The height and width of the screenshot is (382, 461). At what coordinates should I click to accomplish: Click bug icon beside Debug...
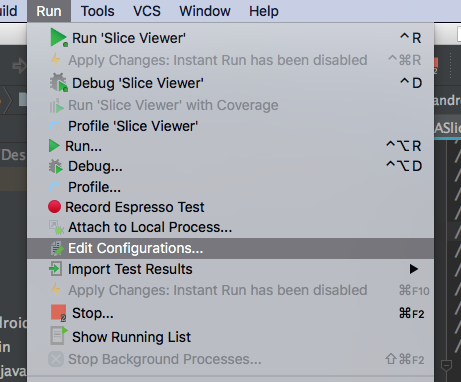[56, 166]
